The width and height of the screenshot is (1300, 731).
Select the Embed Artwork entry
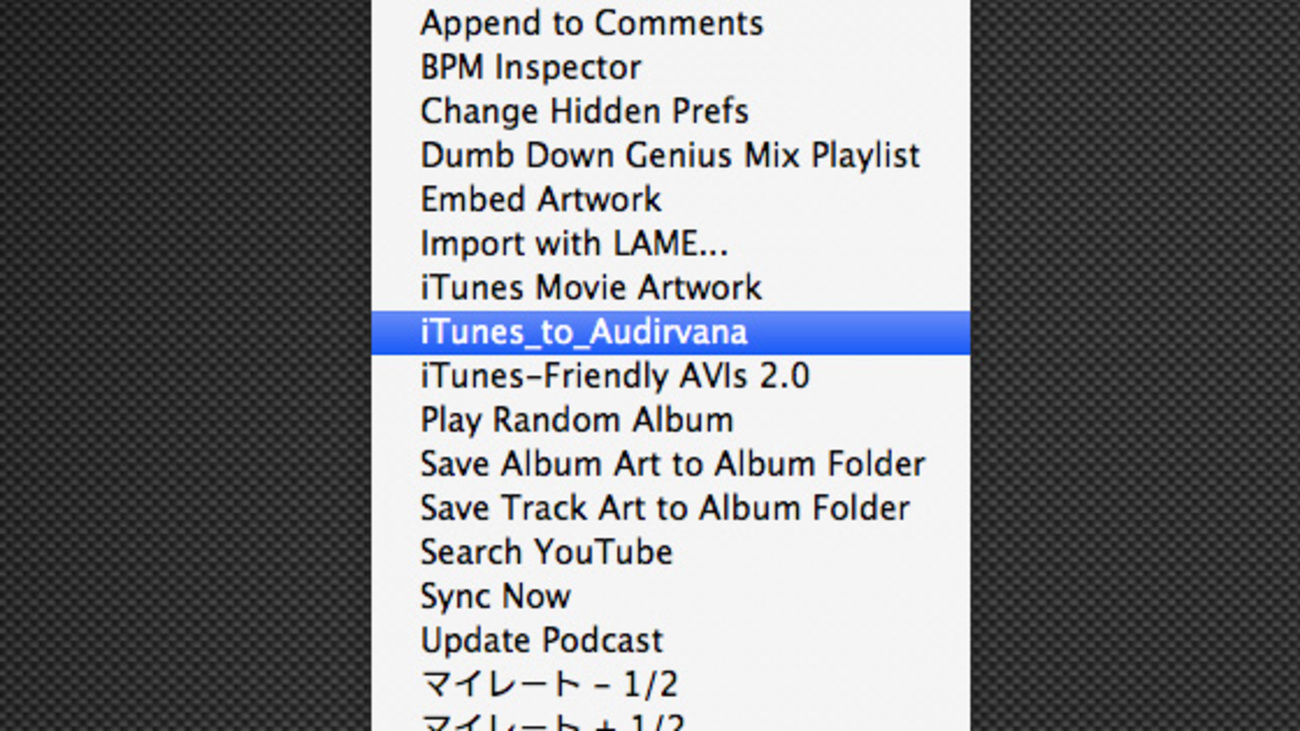coord(540,199)
